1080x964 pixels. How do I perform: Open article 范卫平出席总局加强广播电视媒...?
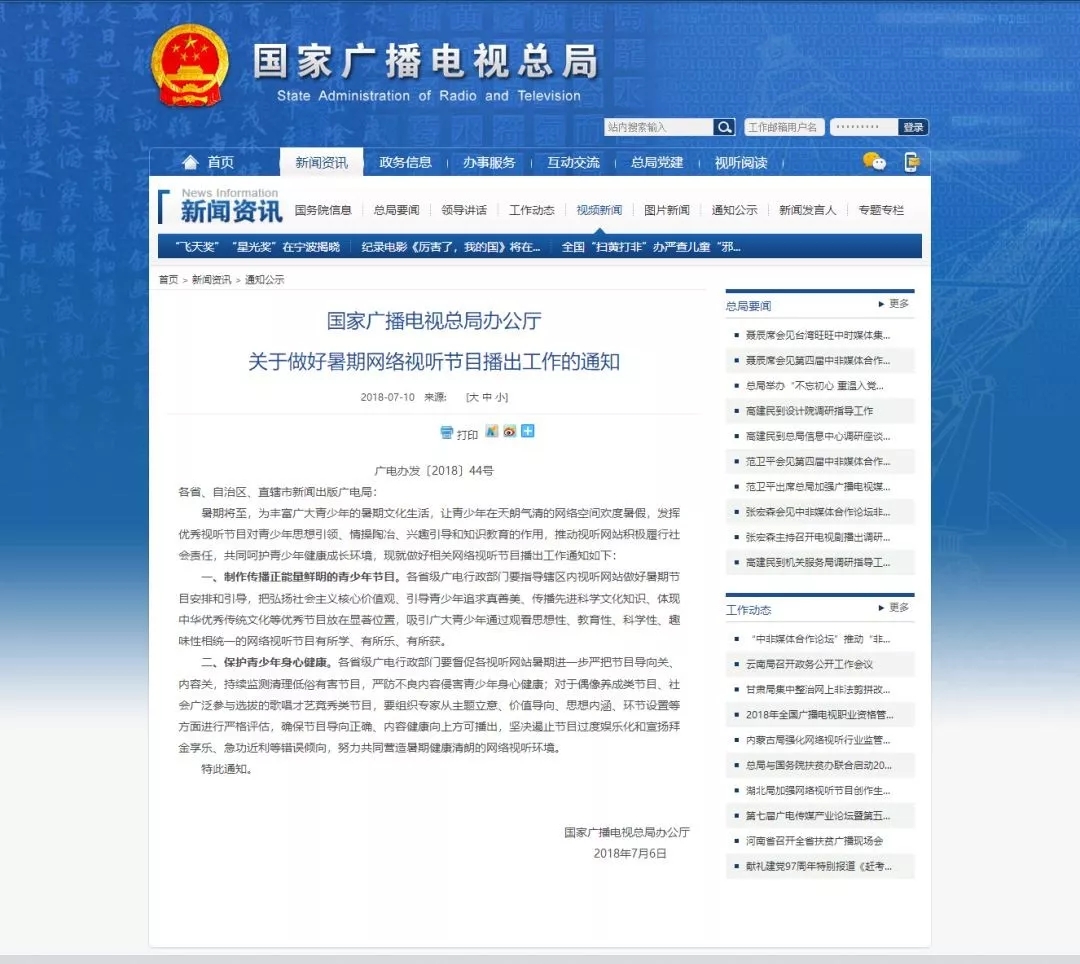pos(818,487)
